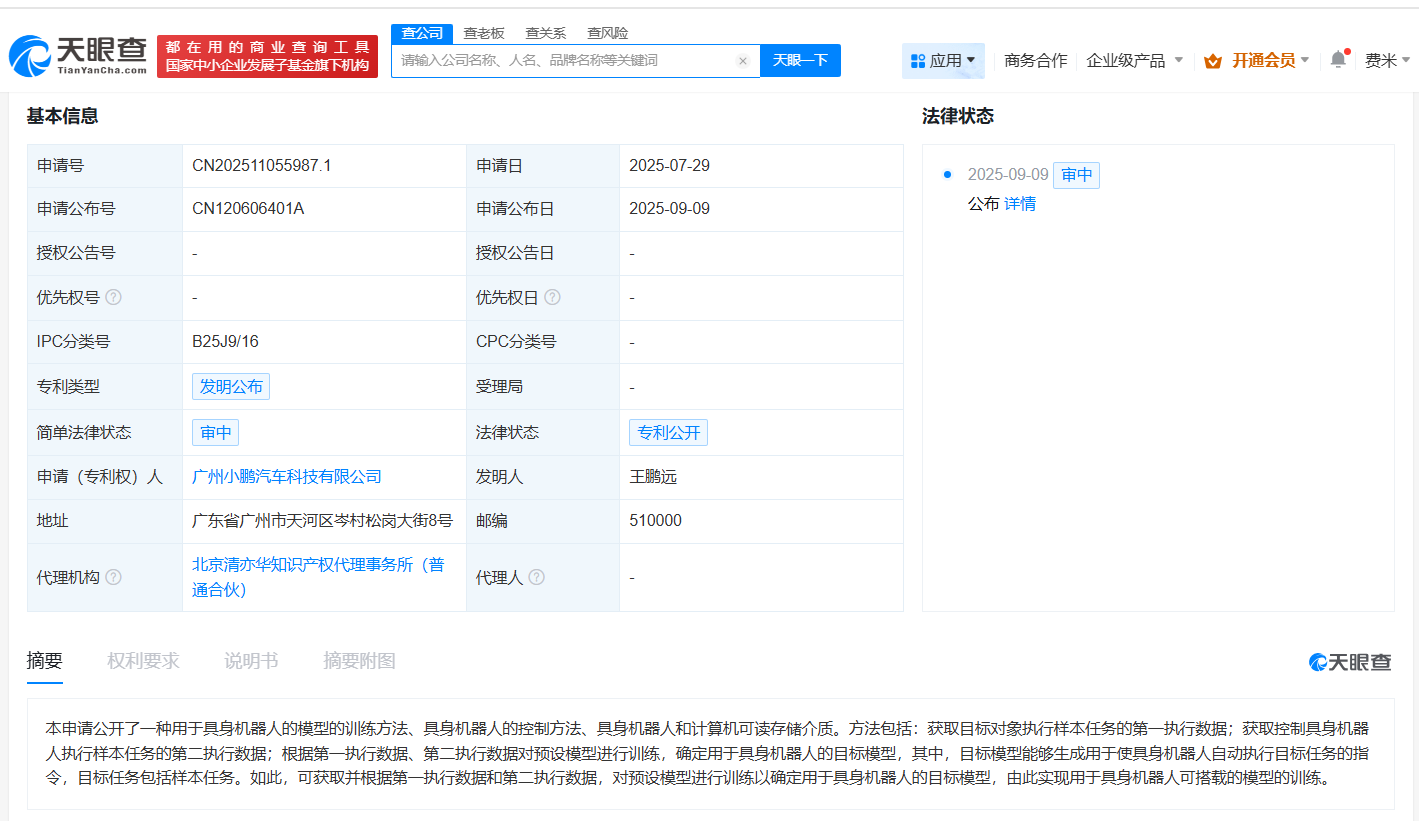The width and height of the screenshot is (1419, 821).
Task: Click the help icon beside 代理人
Action: point(538,577)
